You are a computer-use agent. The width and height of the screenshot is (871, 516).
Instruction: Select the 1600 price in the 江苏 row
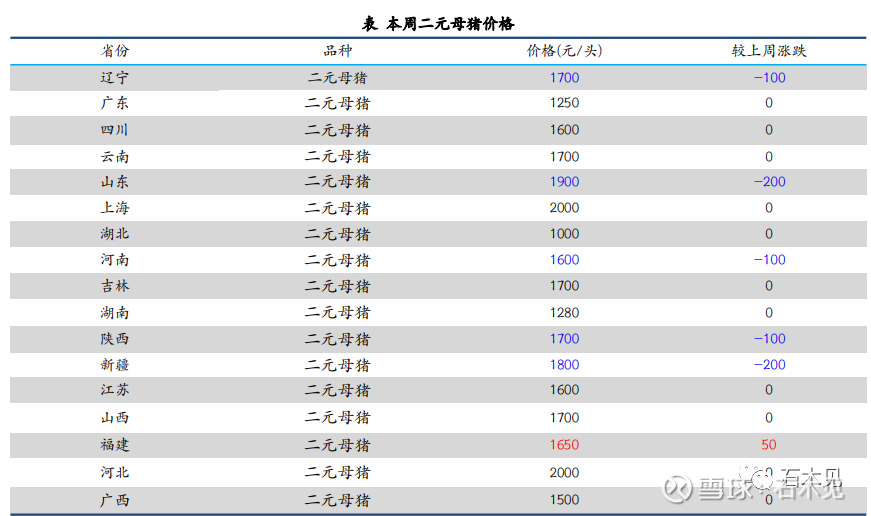tap(564, 390)
